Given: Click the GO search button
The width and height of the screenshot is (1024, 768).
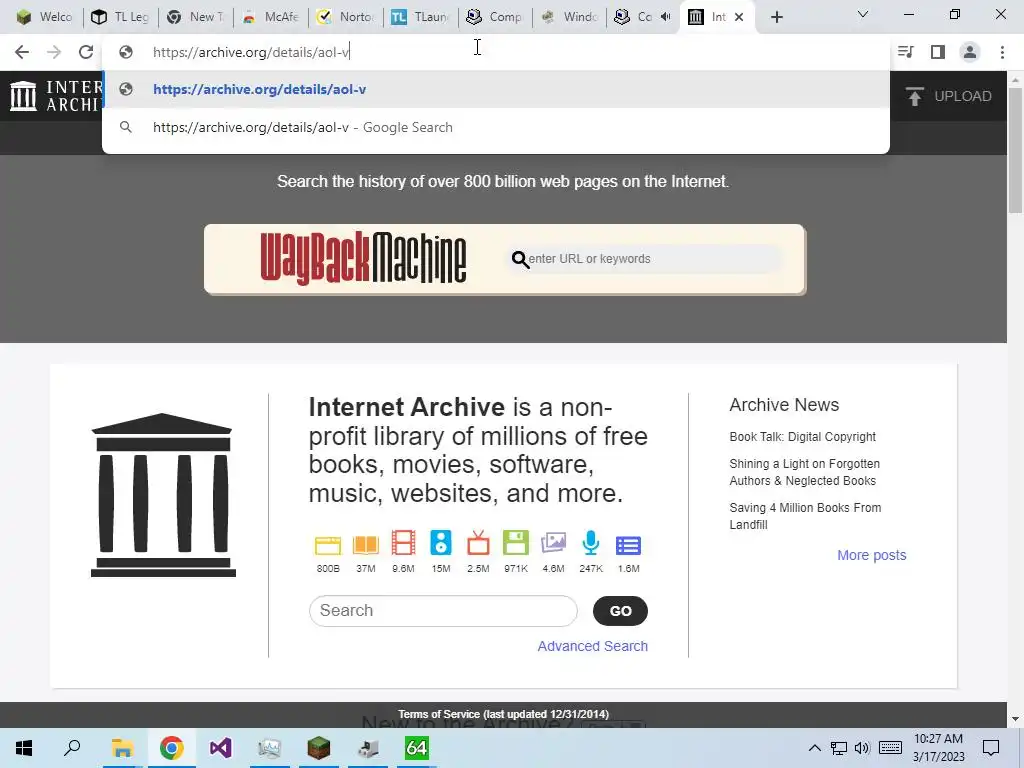Looking at the screenshot, I should (620, 611).
